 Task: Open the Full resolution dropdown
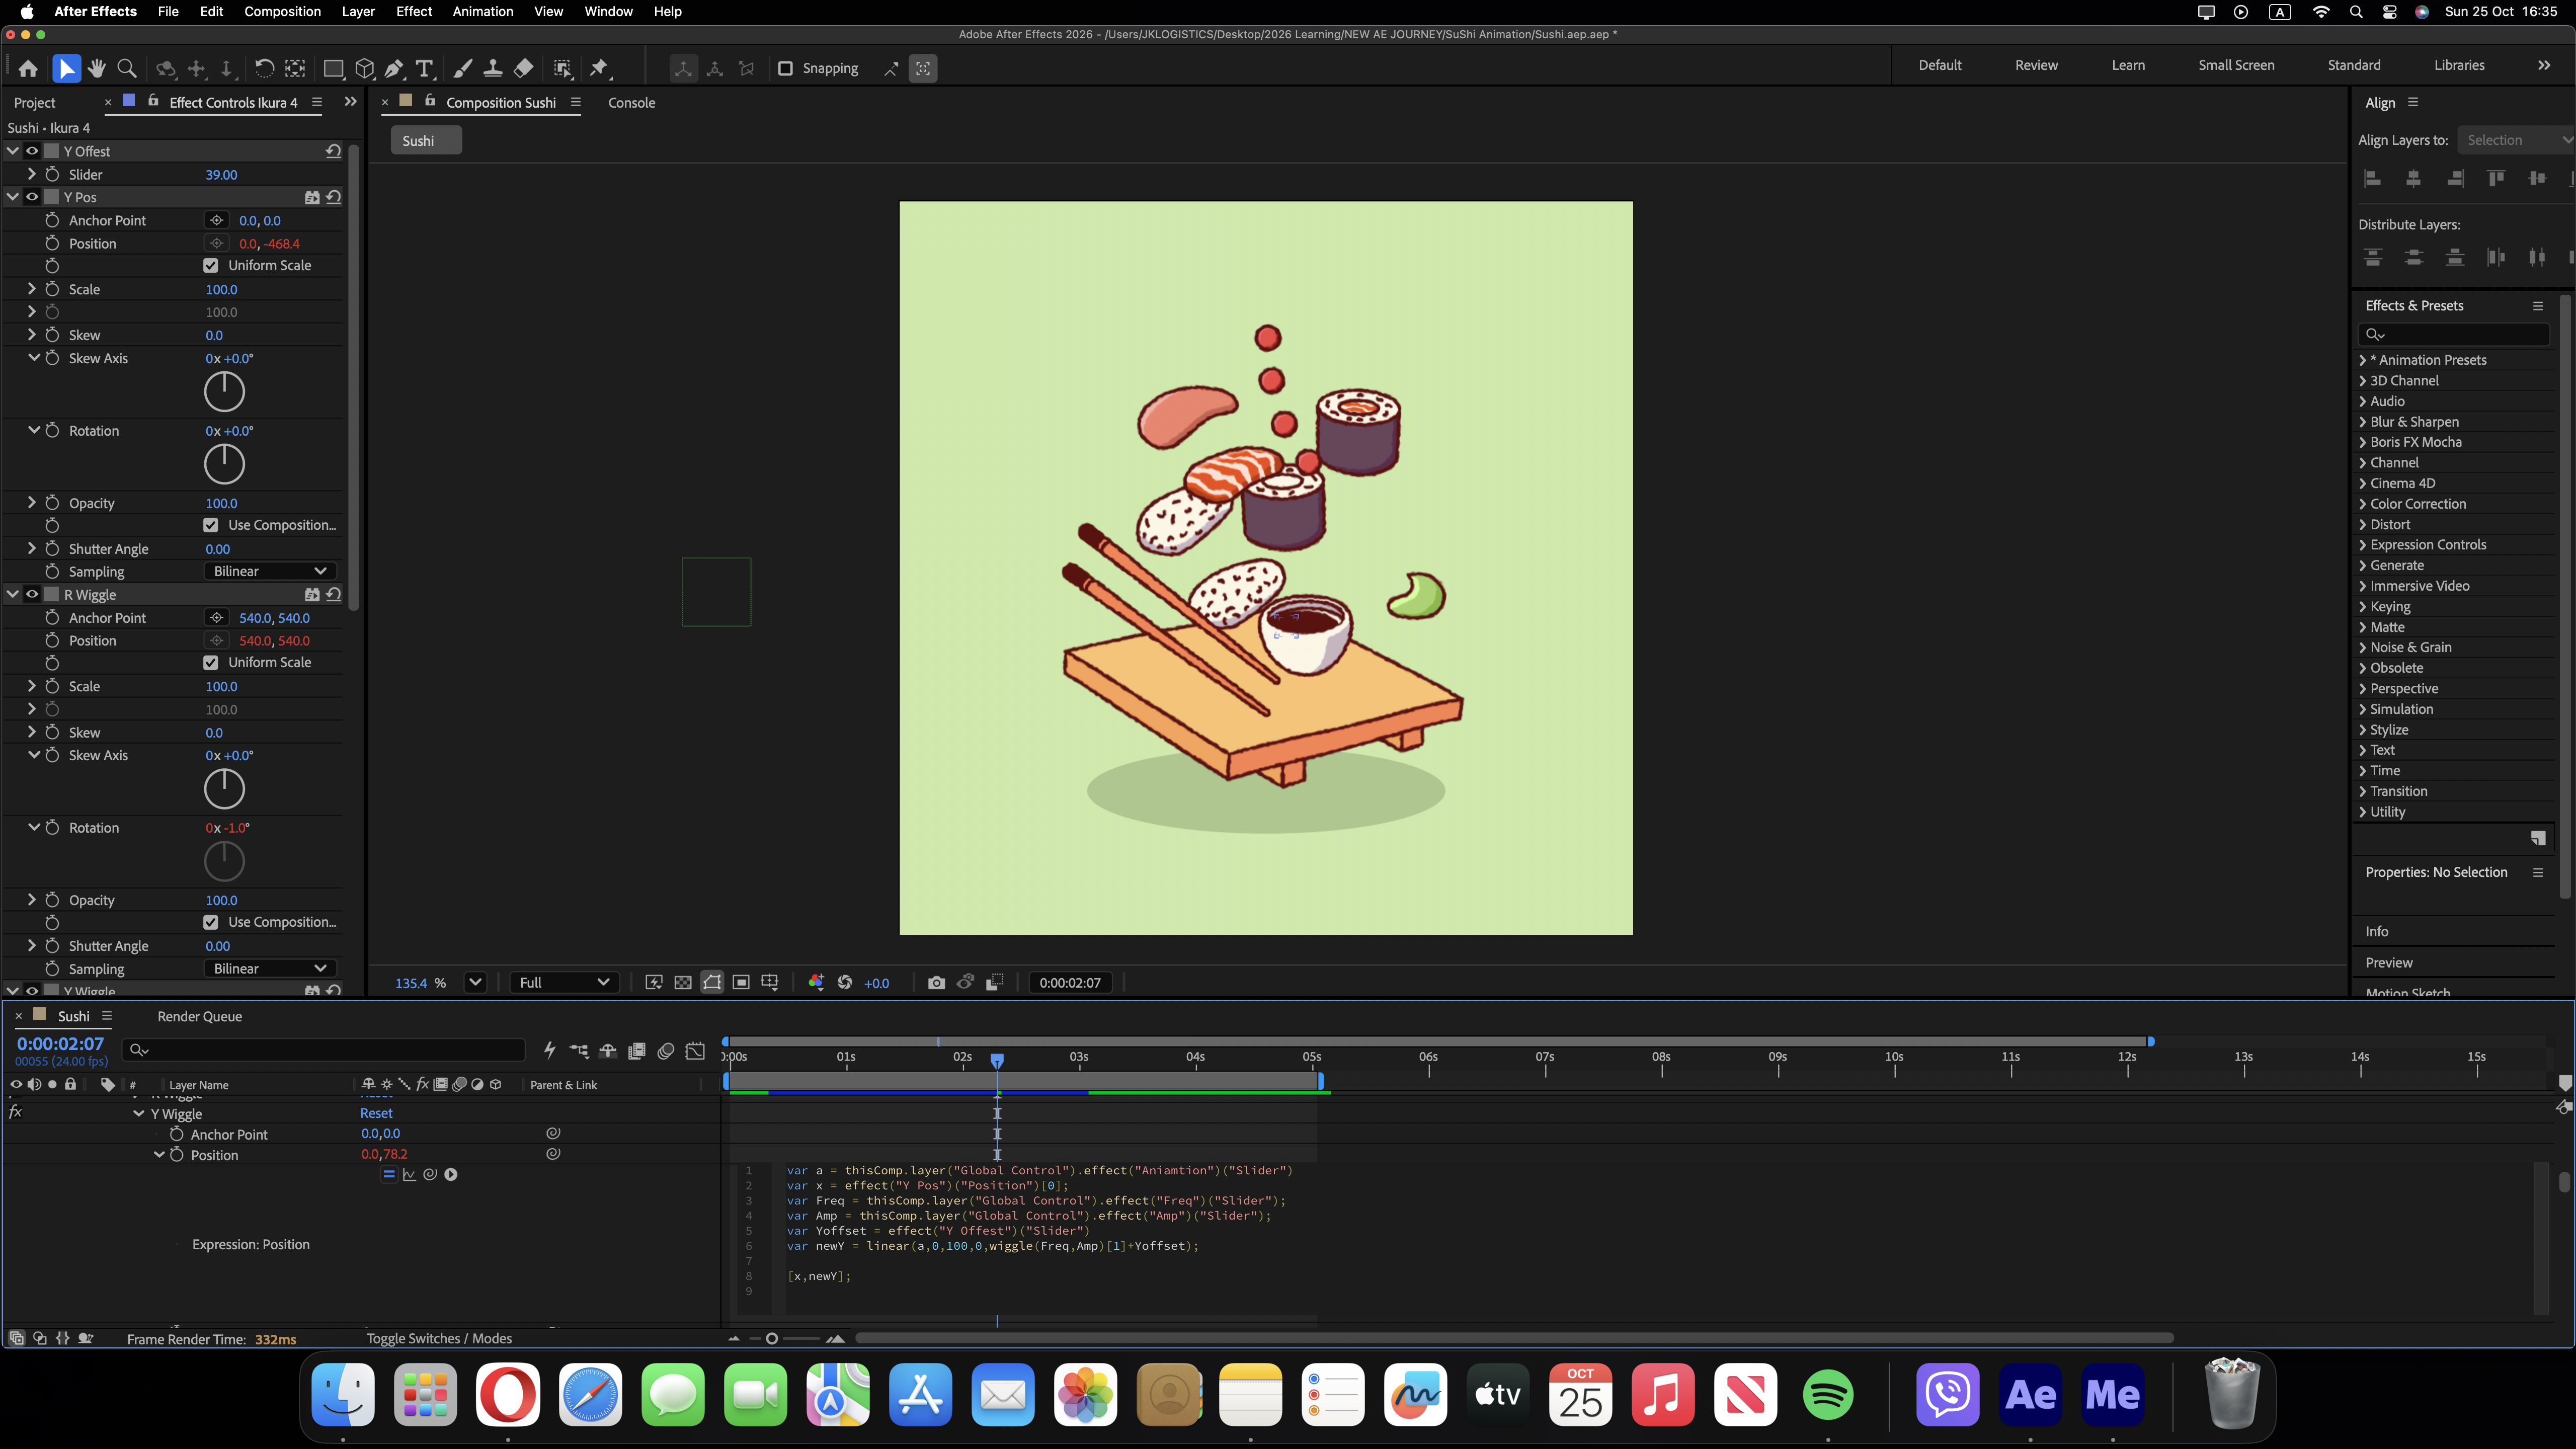(564, 983)
